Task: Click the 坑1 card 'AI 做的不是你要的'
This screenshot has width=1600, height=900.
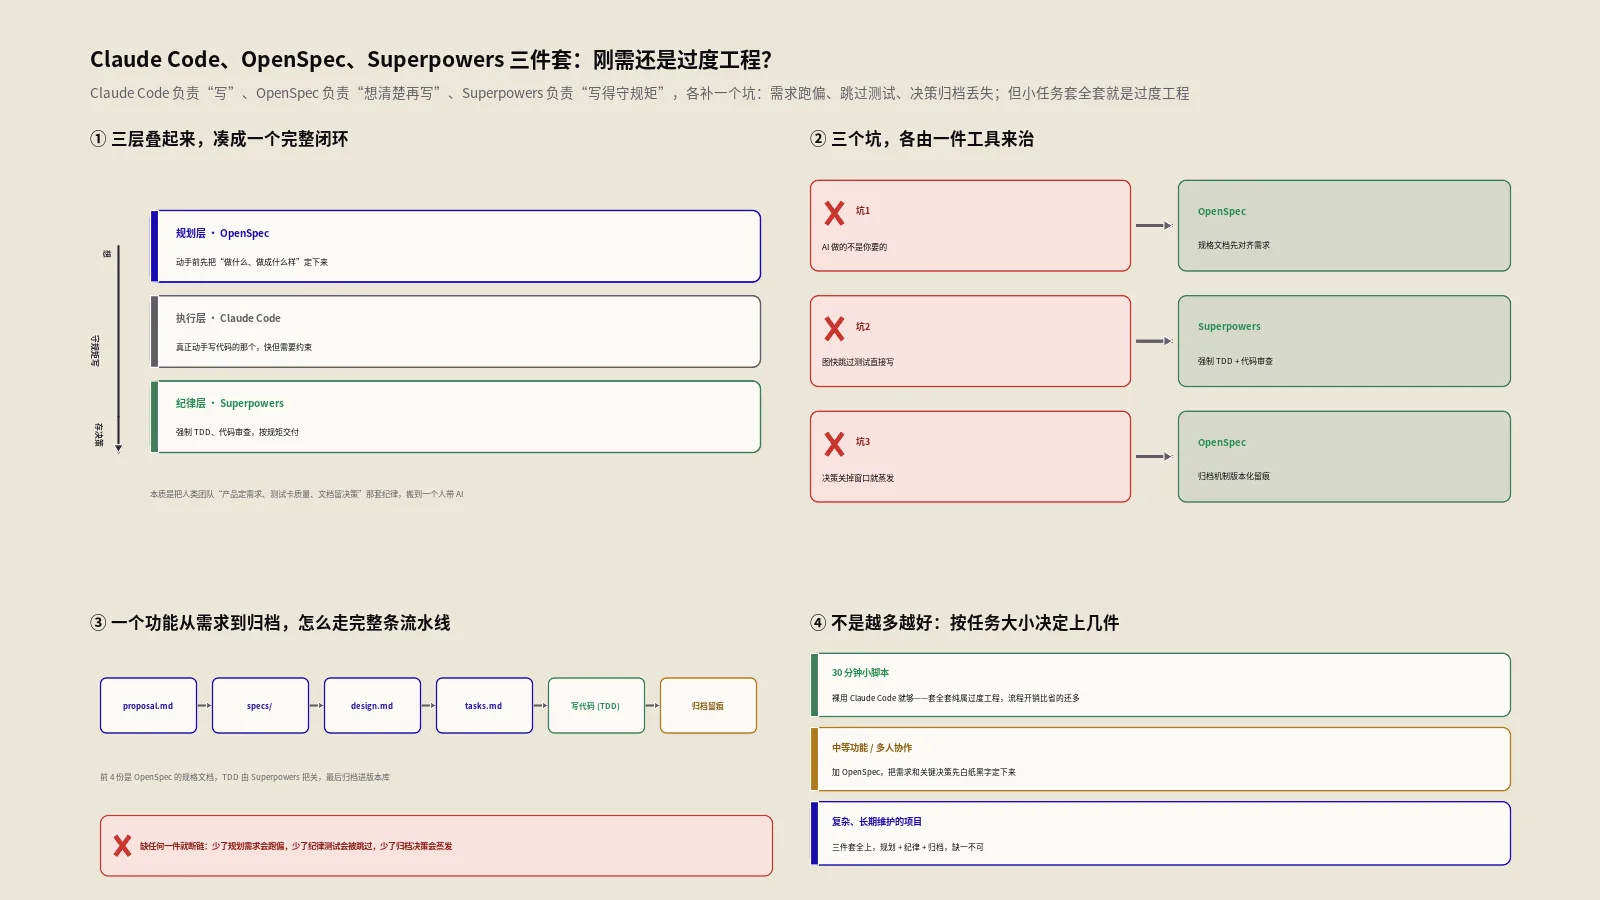Action: pos(970,226)
